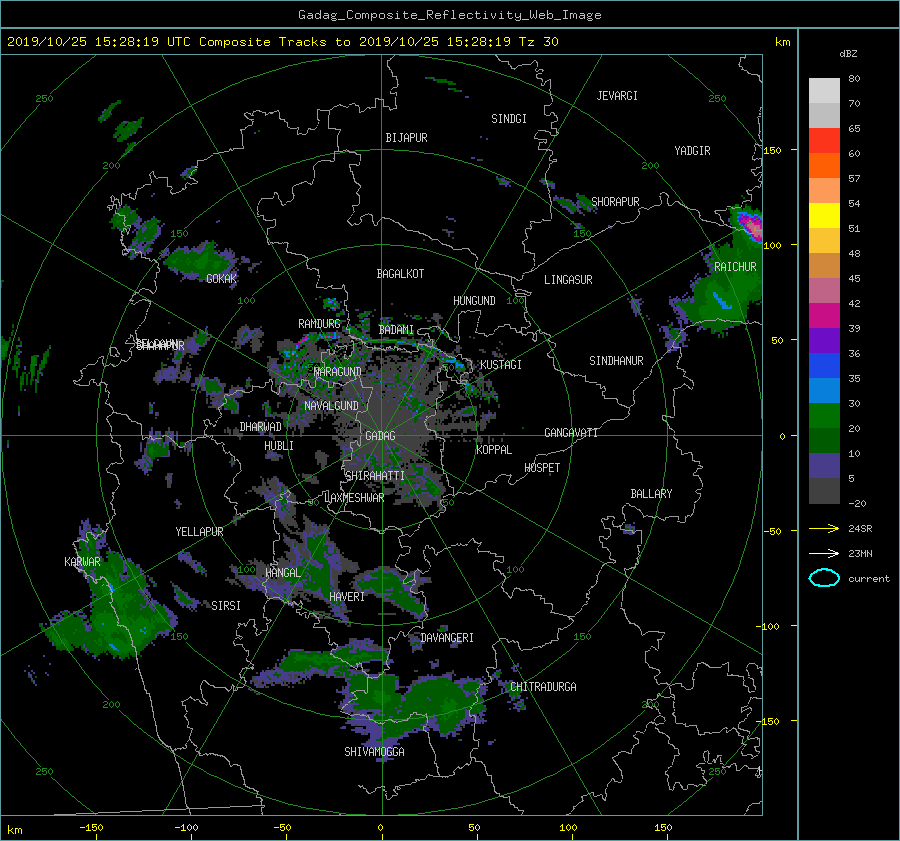Click the intense magenta storm cell near Raichur
Screen dimensions: 900x841
tap(749, 224)
